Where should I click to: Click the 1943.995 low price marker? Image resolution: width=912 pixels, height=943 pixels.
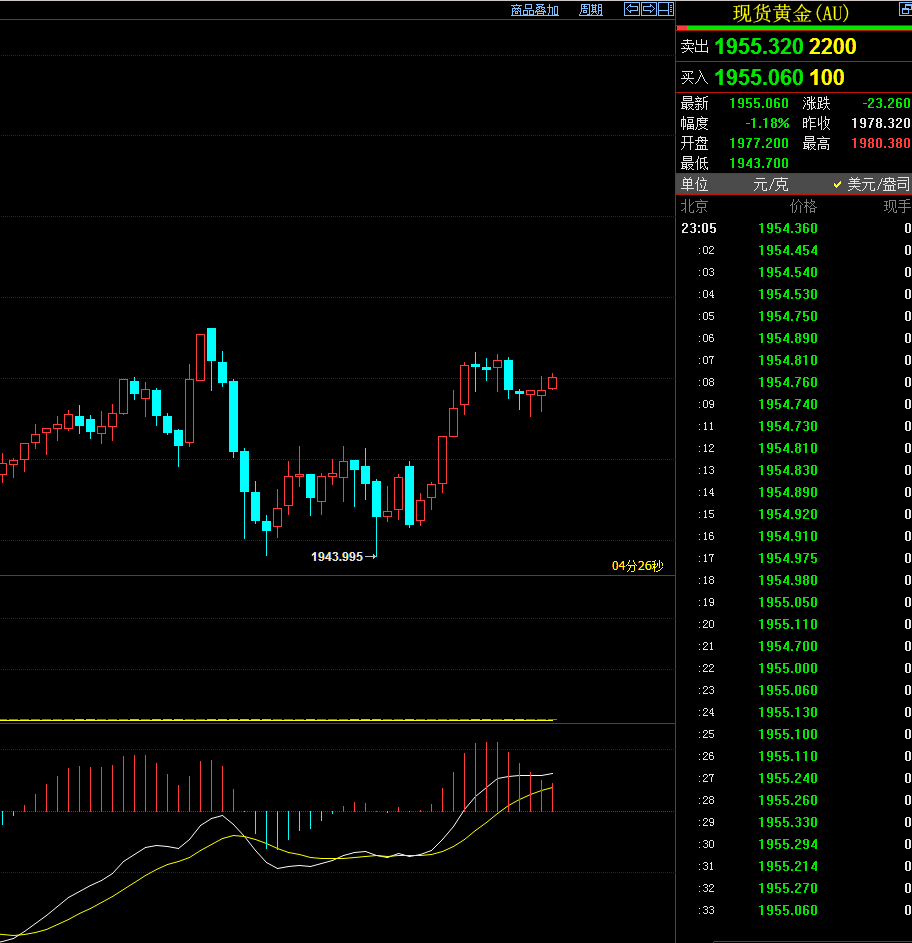click(x=337, y=557)
